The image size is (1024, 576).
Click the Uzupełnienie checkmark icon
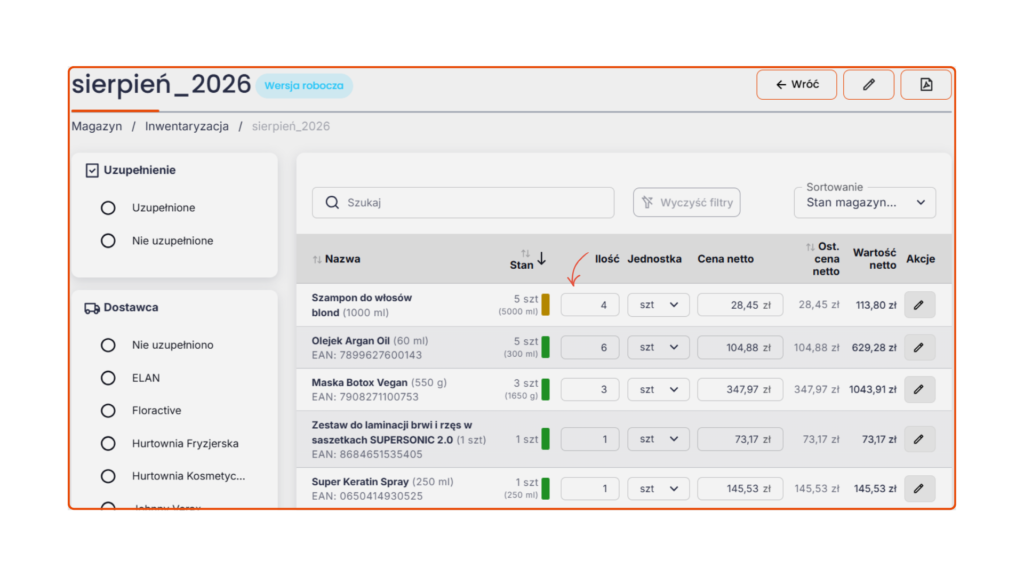tap(92, 170)
